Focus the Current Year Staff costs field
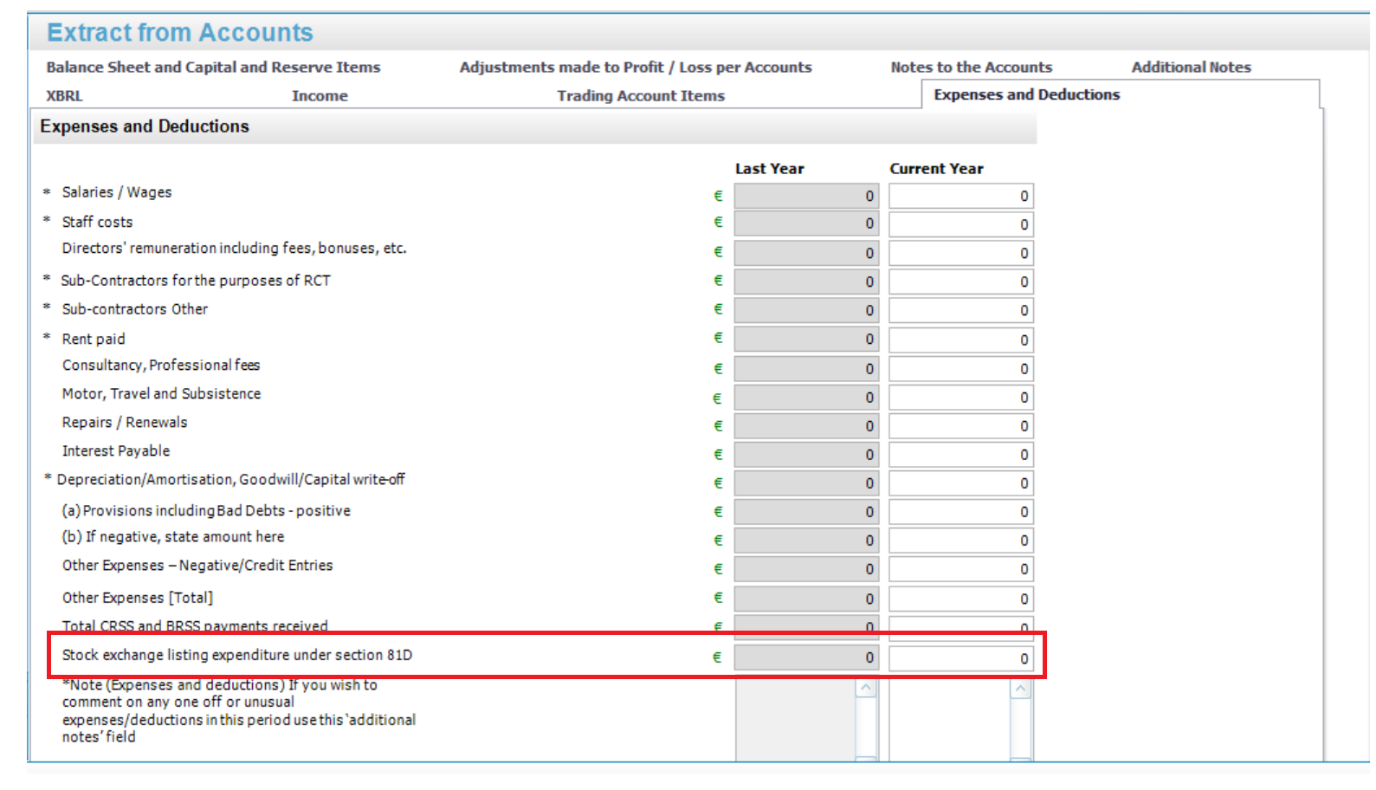Viewport: 1376px width, 790px height. click(x=961, y=224)
